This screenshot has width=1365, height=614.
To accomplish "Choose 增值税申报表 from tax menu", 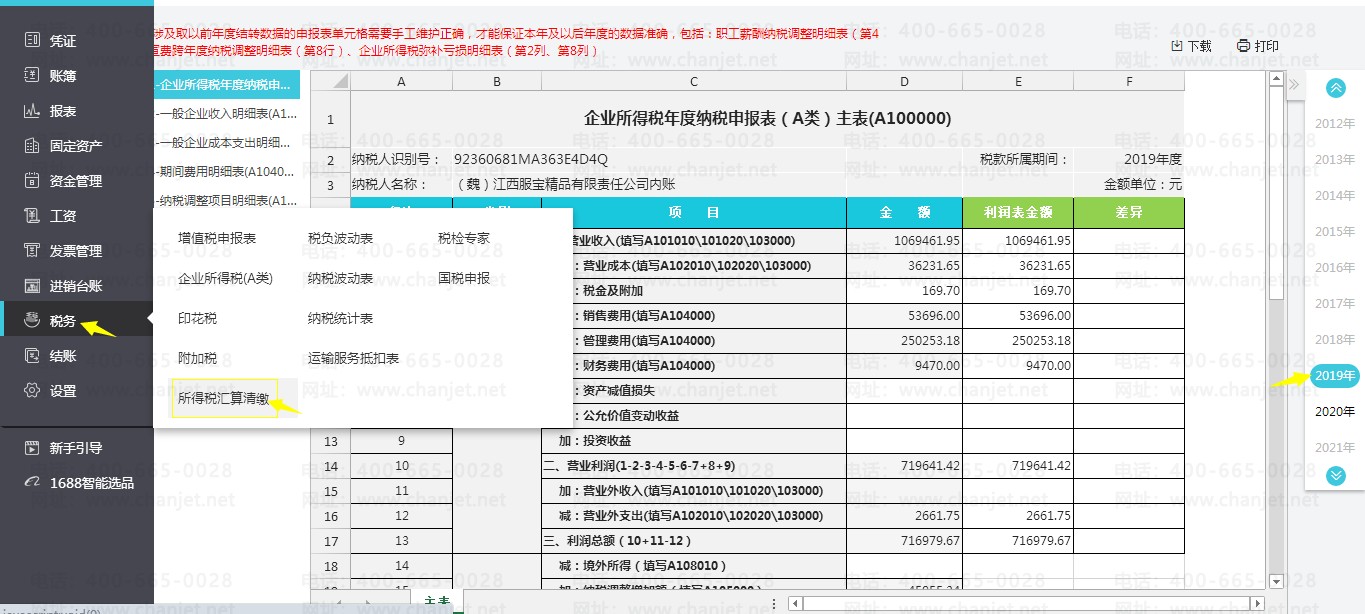I will tap(217, 238).
